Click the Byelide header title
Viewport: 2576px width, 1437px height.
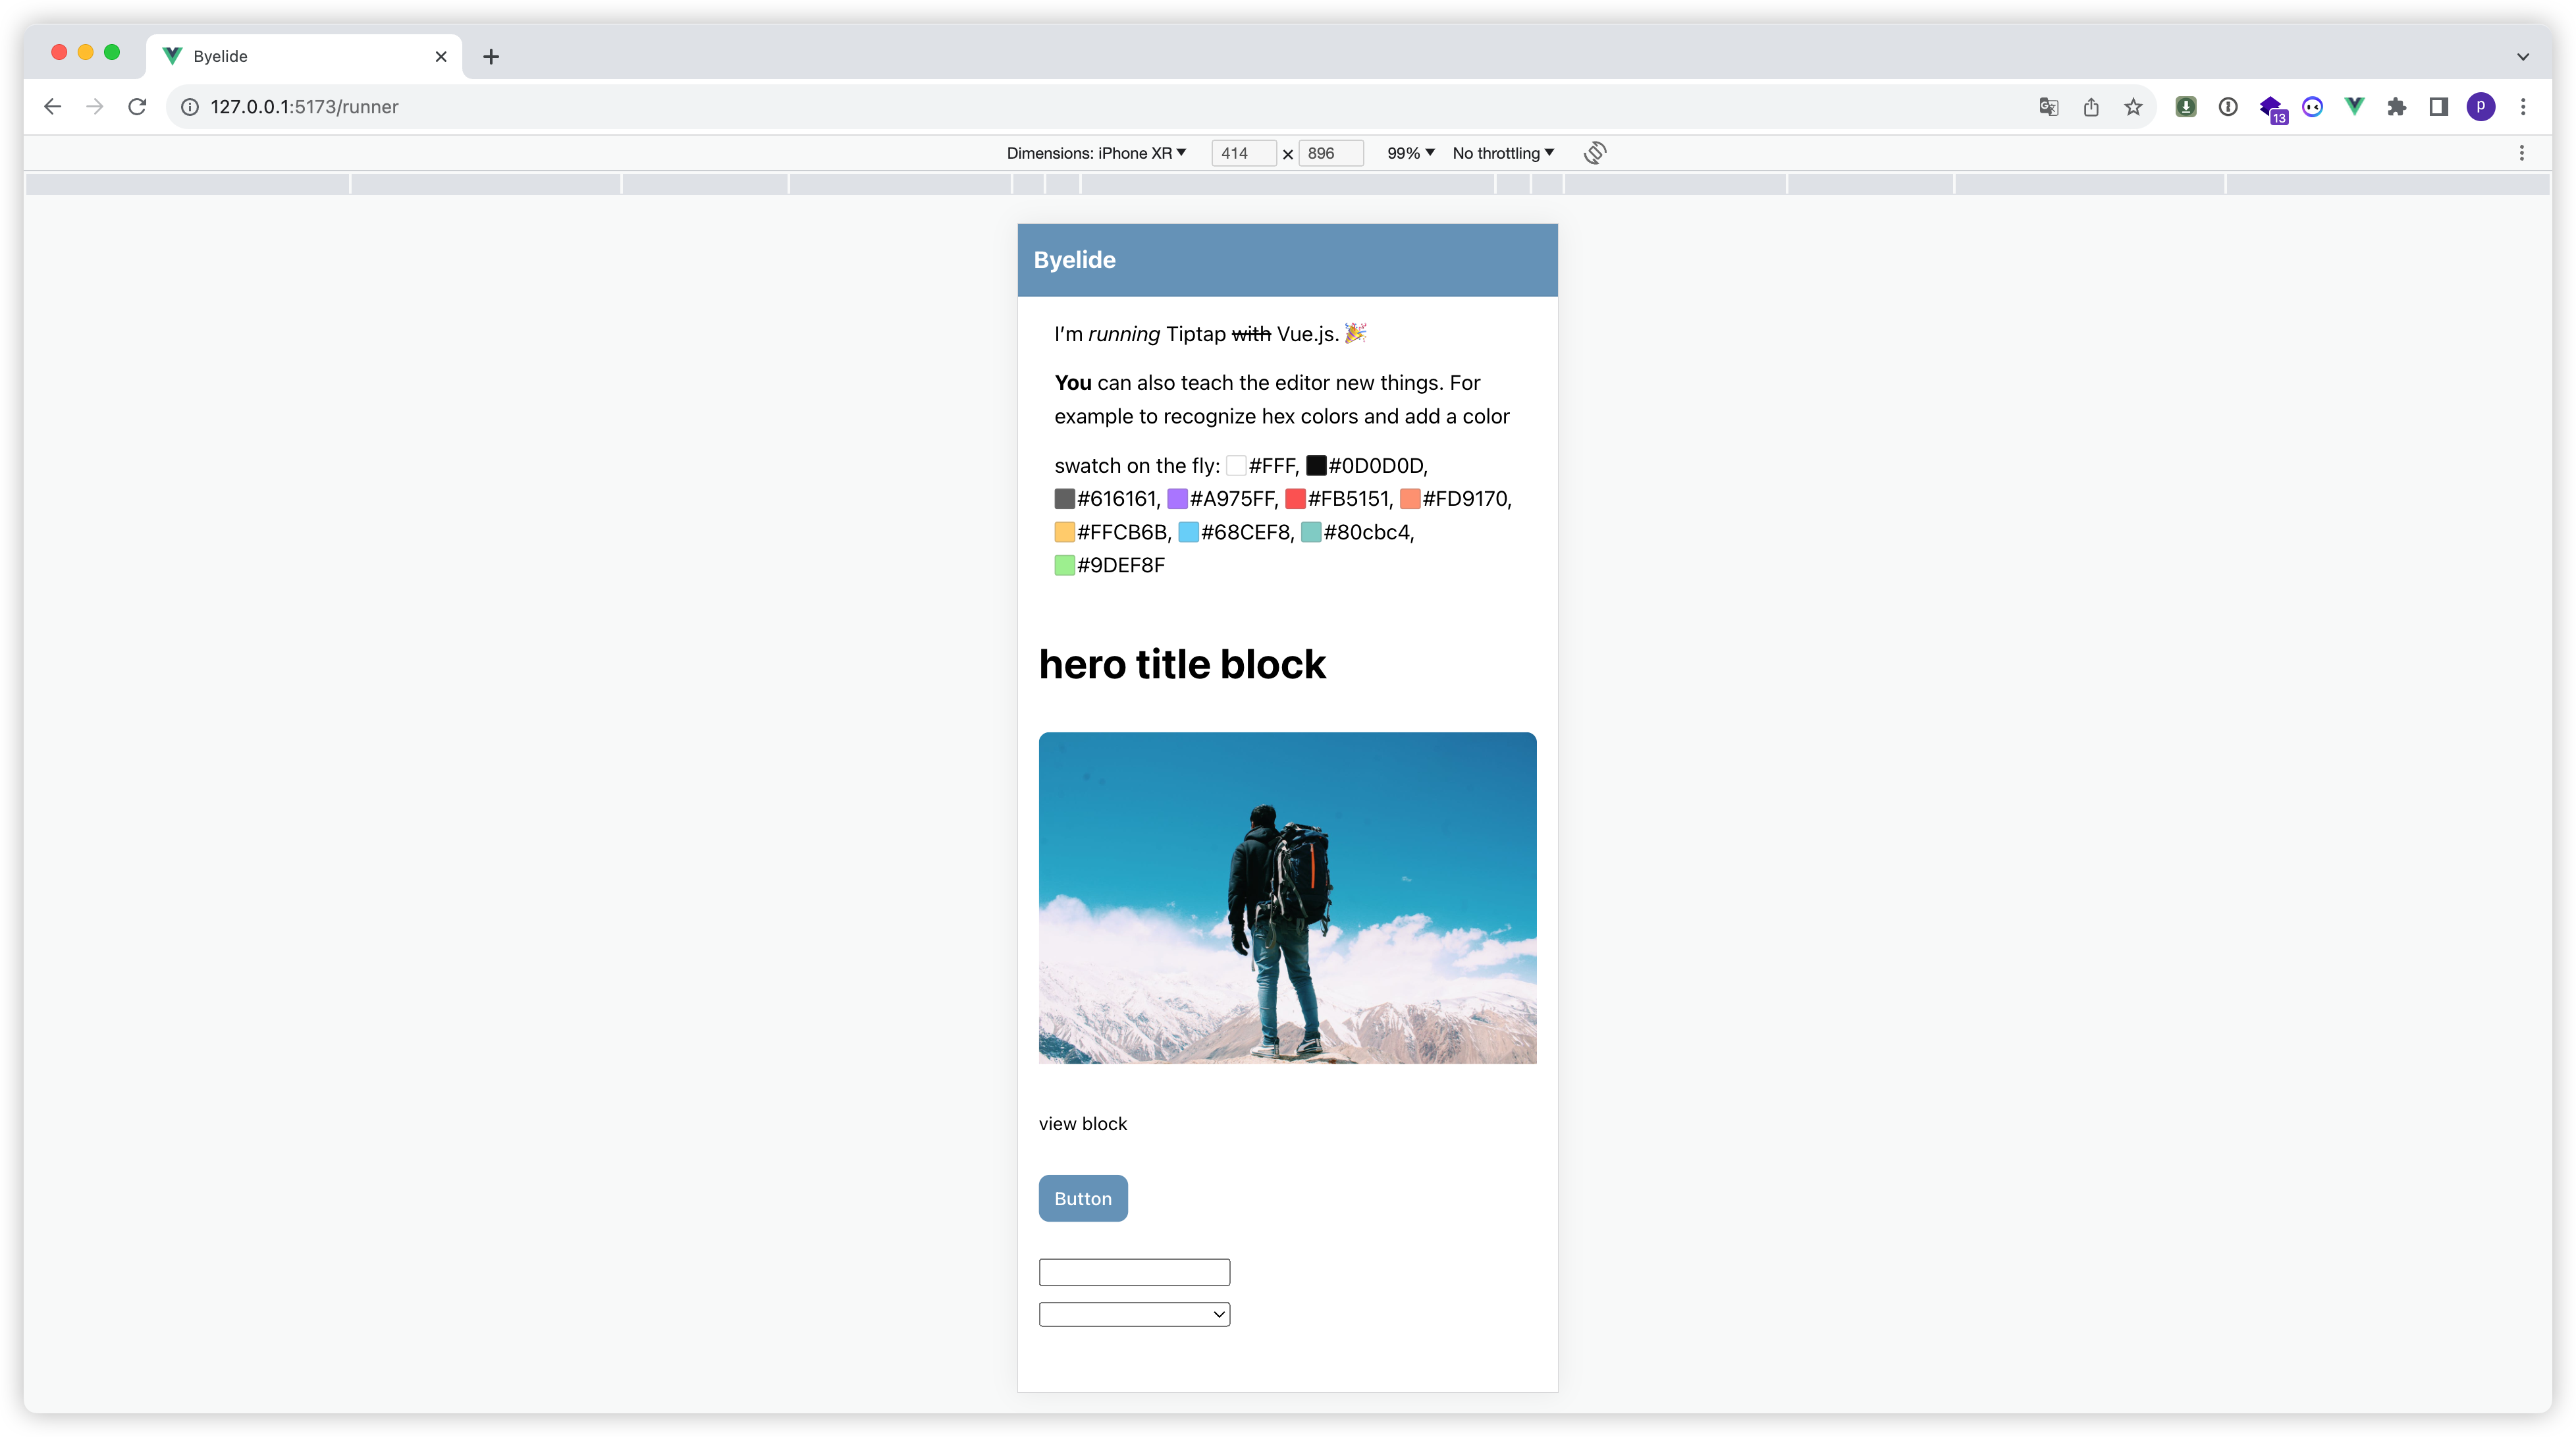point(1074,260)
